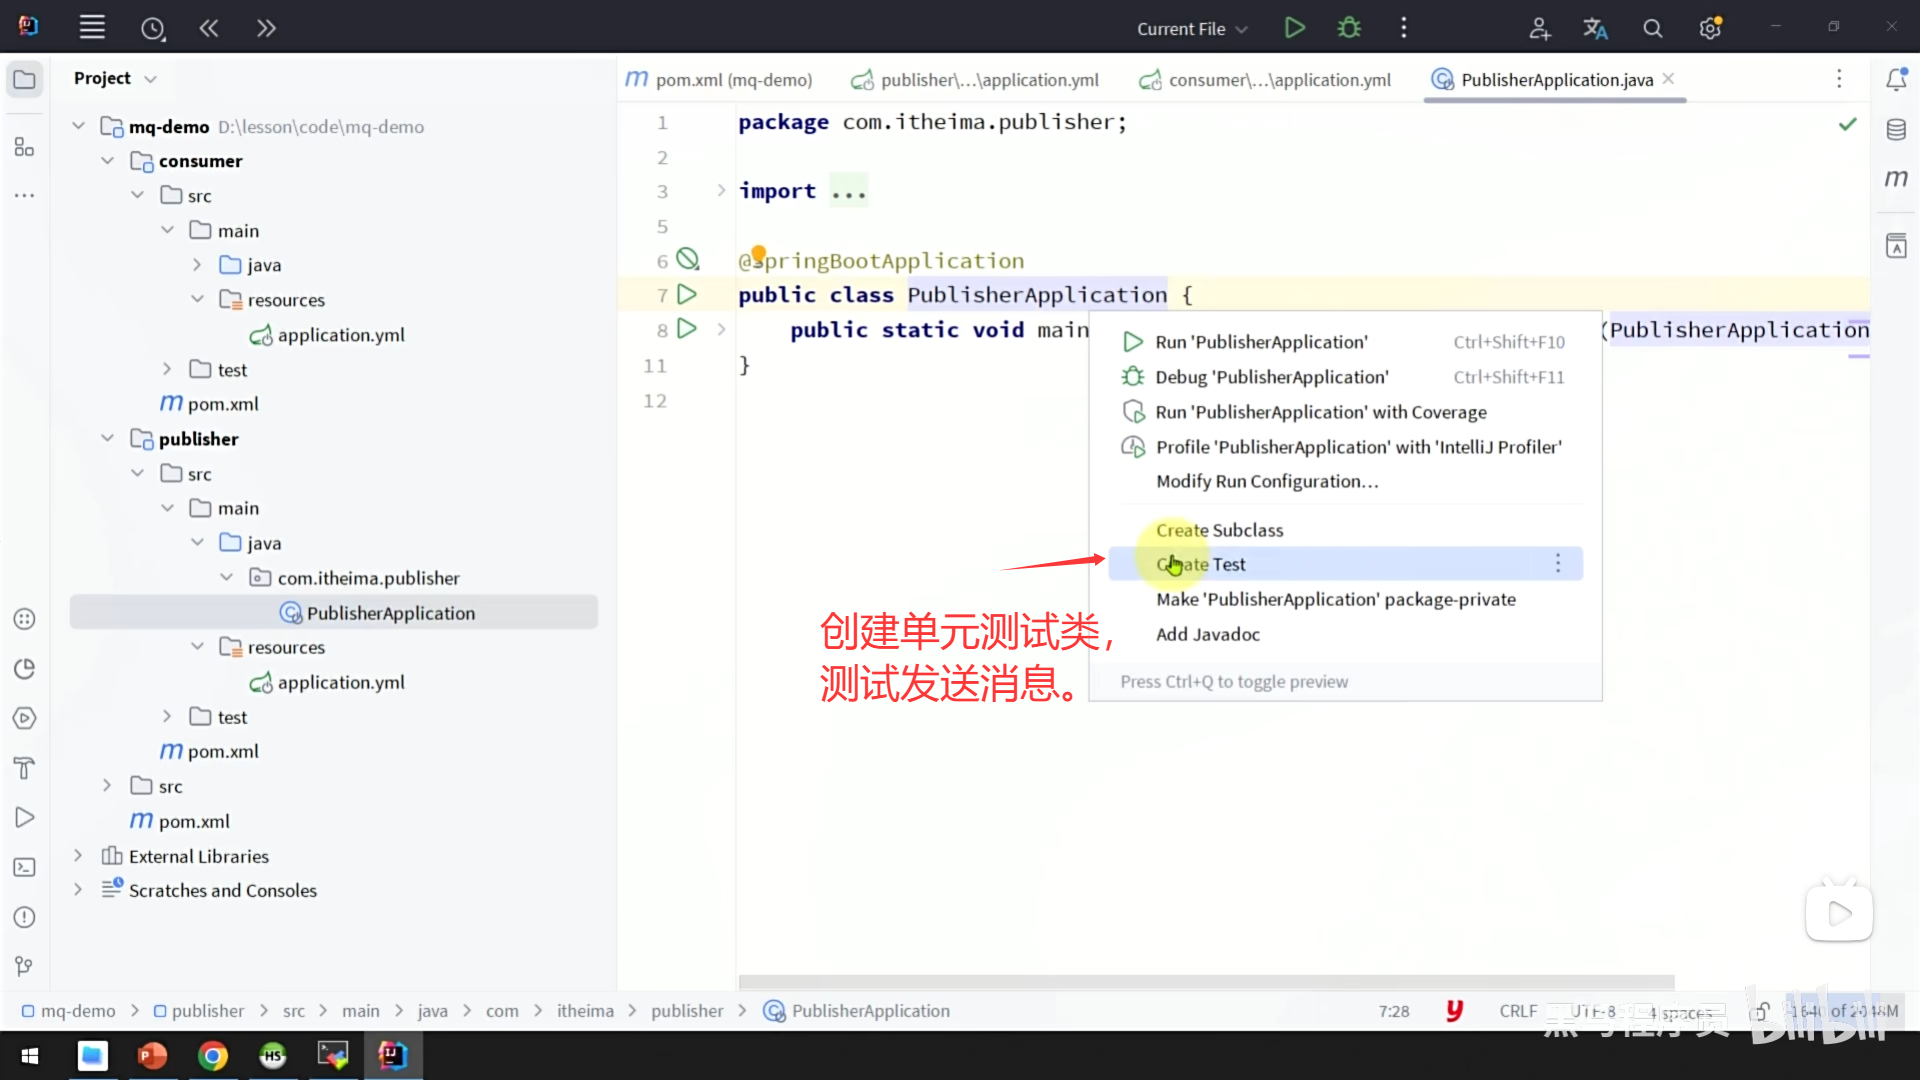Open the Database tool window icon

click(x=1896, y=130)
